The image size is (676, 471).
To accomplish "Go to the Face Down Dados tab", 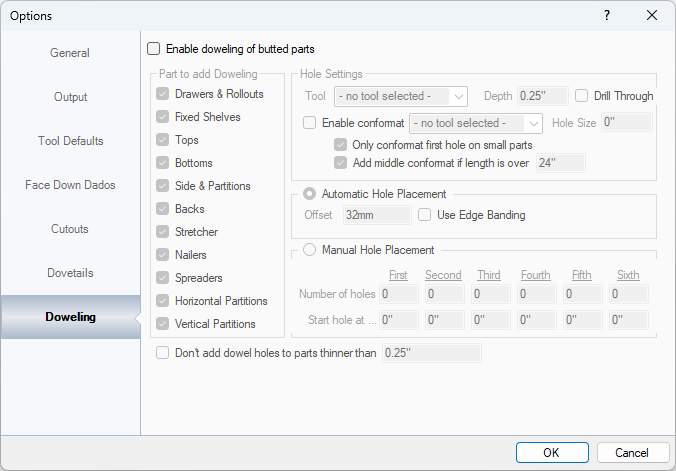I will [70, 185].
